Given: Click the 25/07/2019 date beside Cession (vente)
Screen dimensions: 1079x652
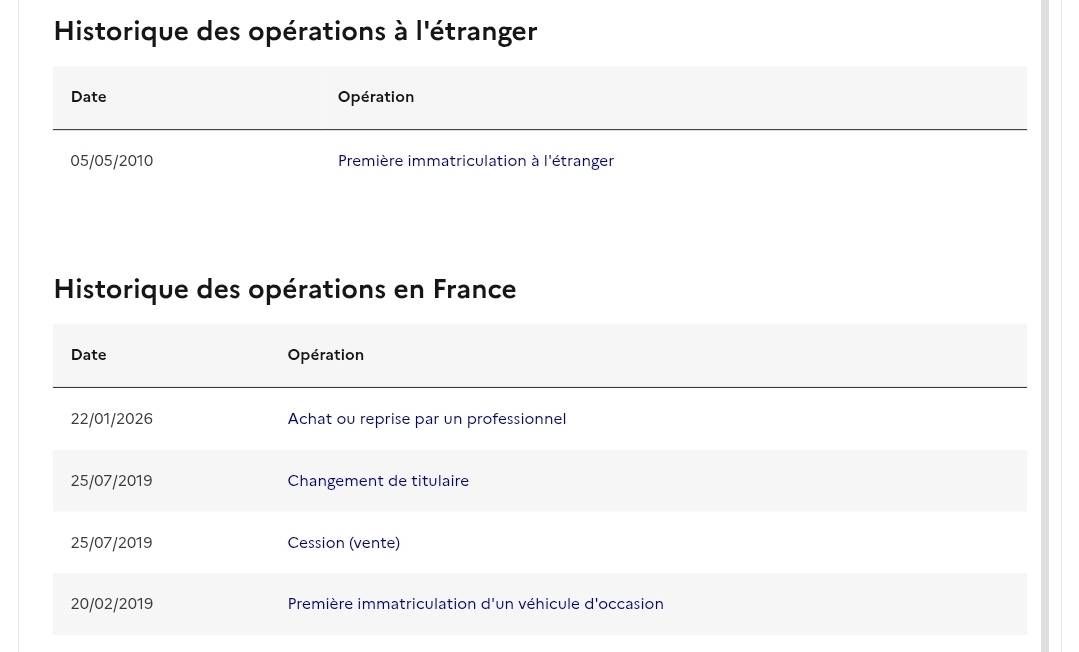Looking at the screenshot, I should pos(111,543).
